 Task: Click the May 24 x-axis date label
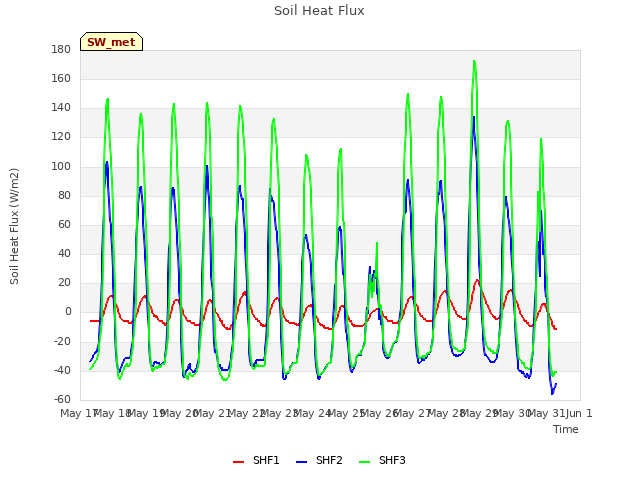point(312,413)
